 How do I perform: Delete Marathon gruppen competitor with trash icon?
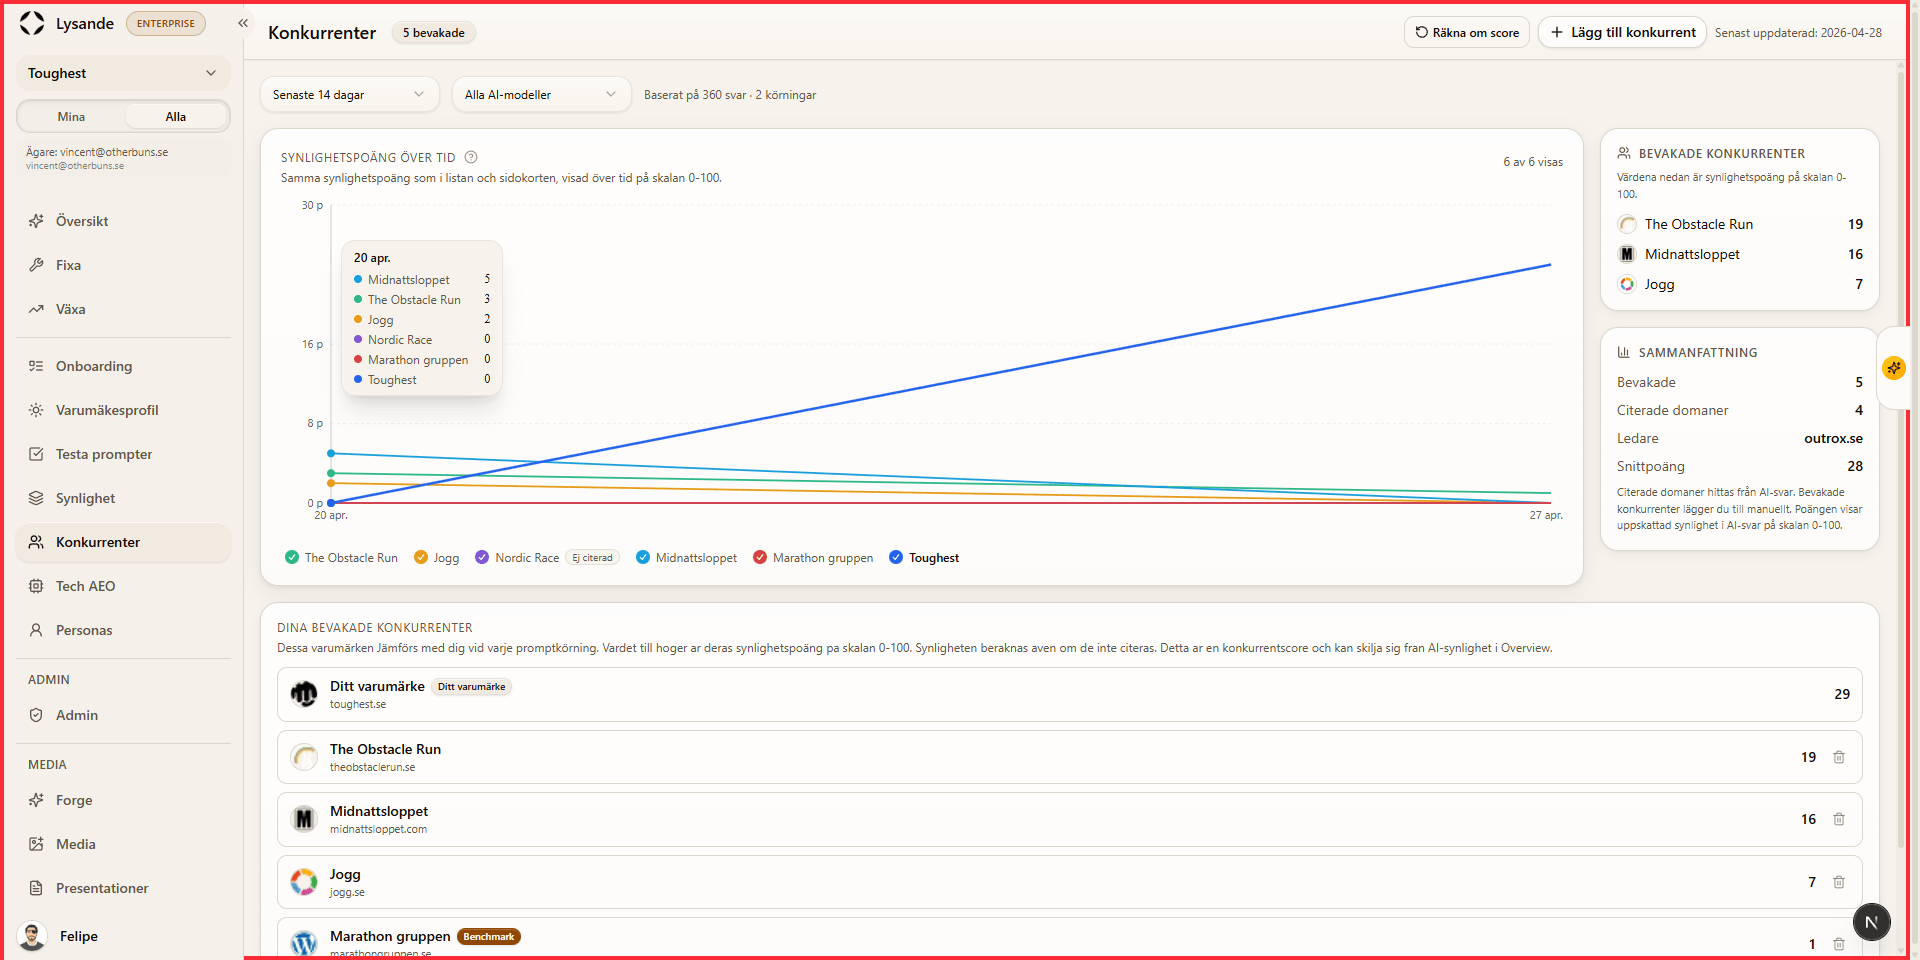point(1838,944)
